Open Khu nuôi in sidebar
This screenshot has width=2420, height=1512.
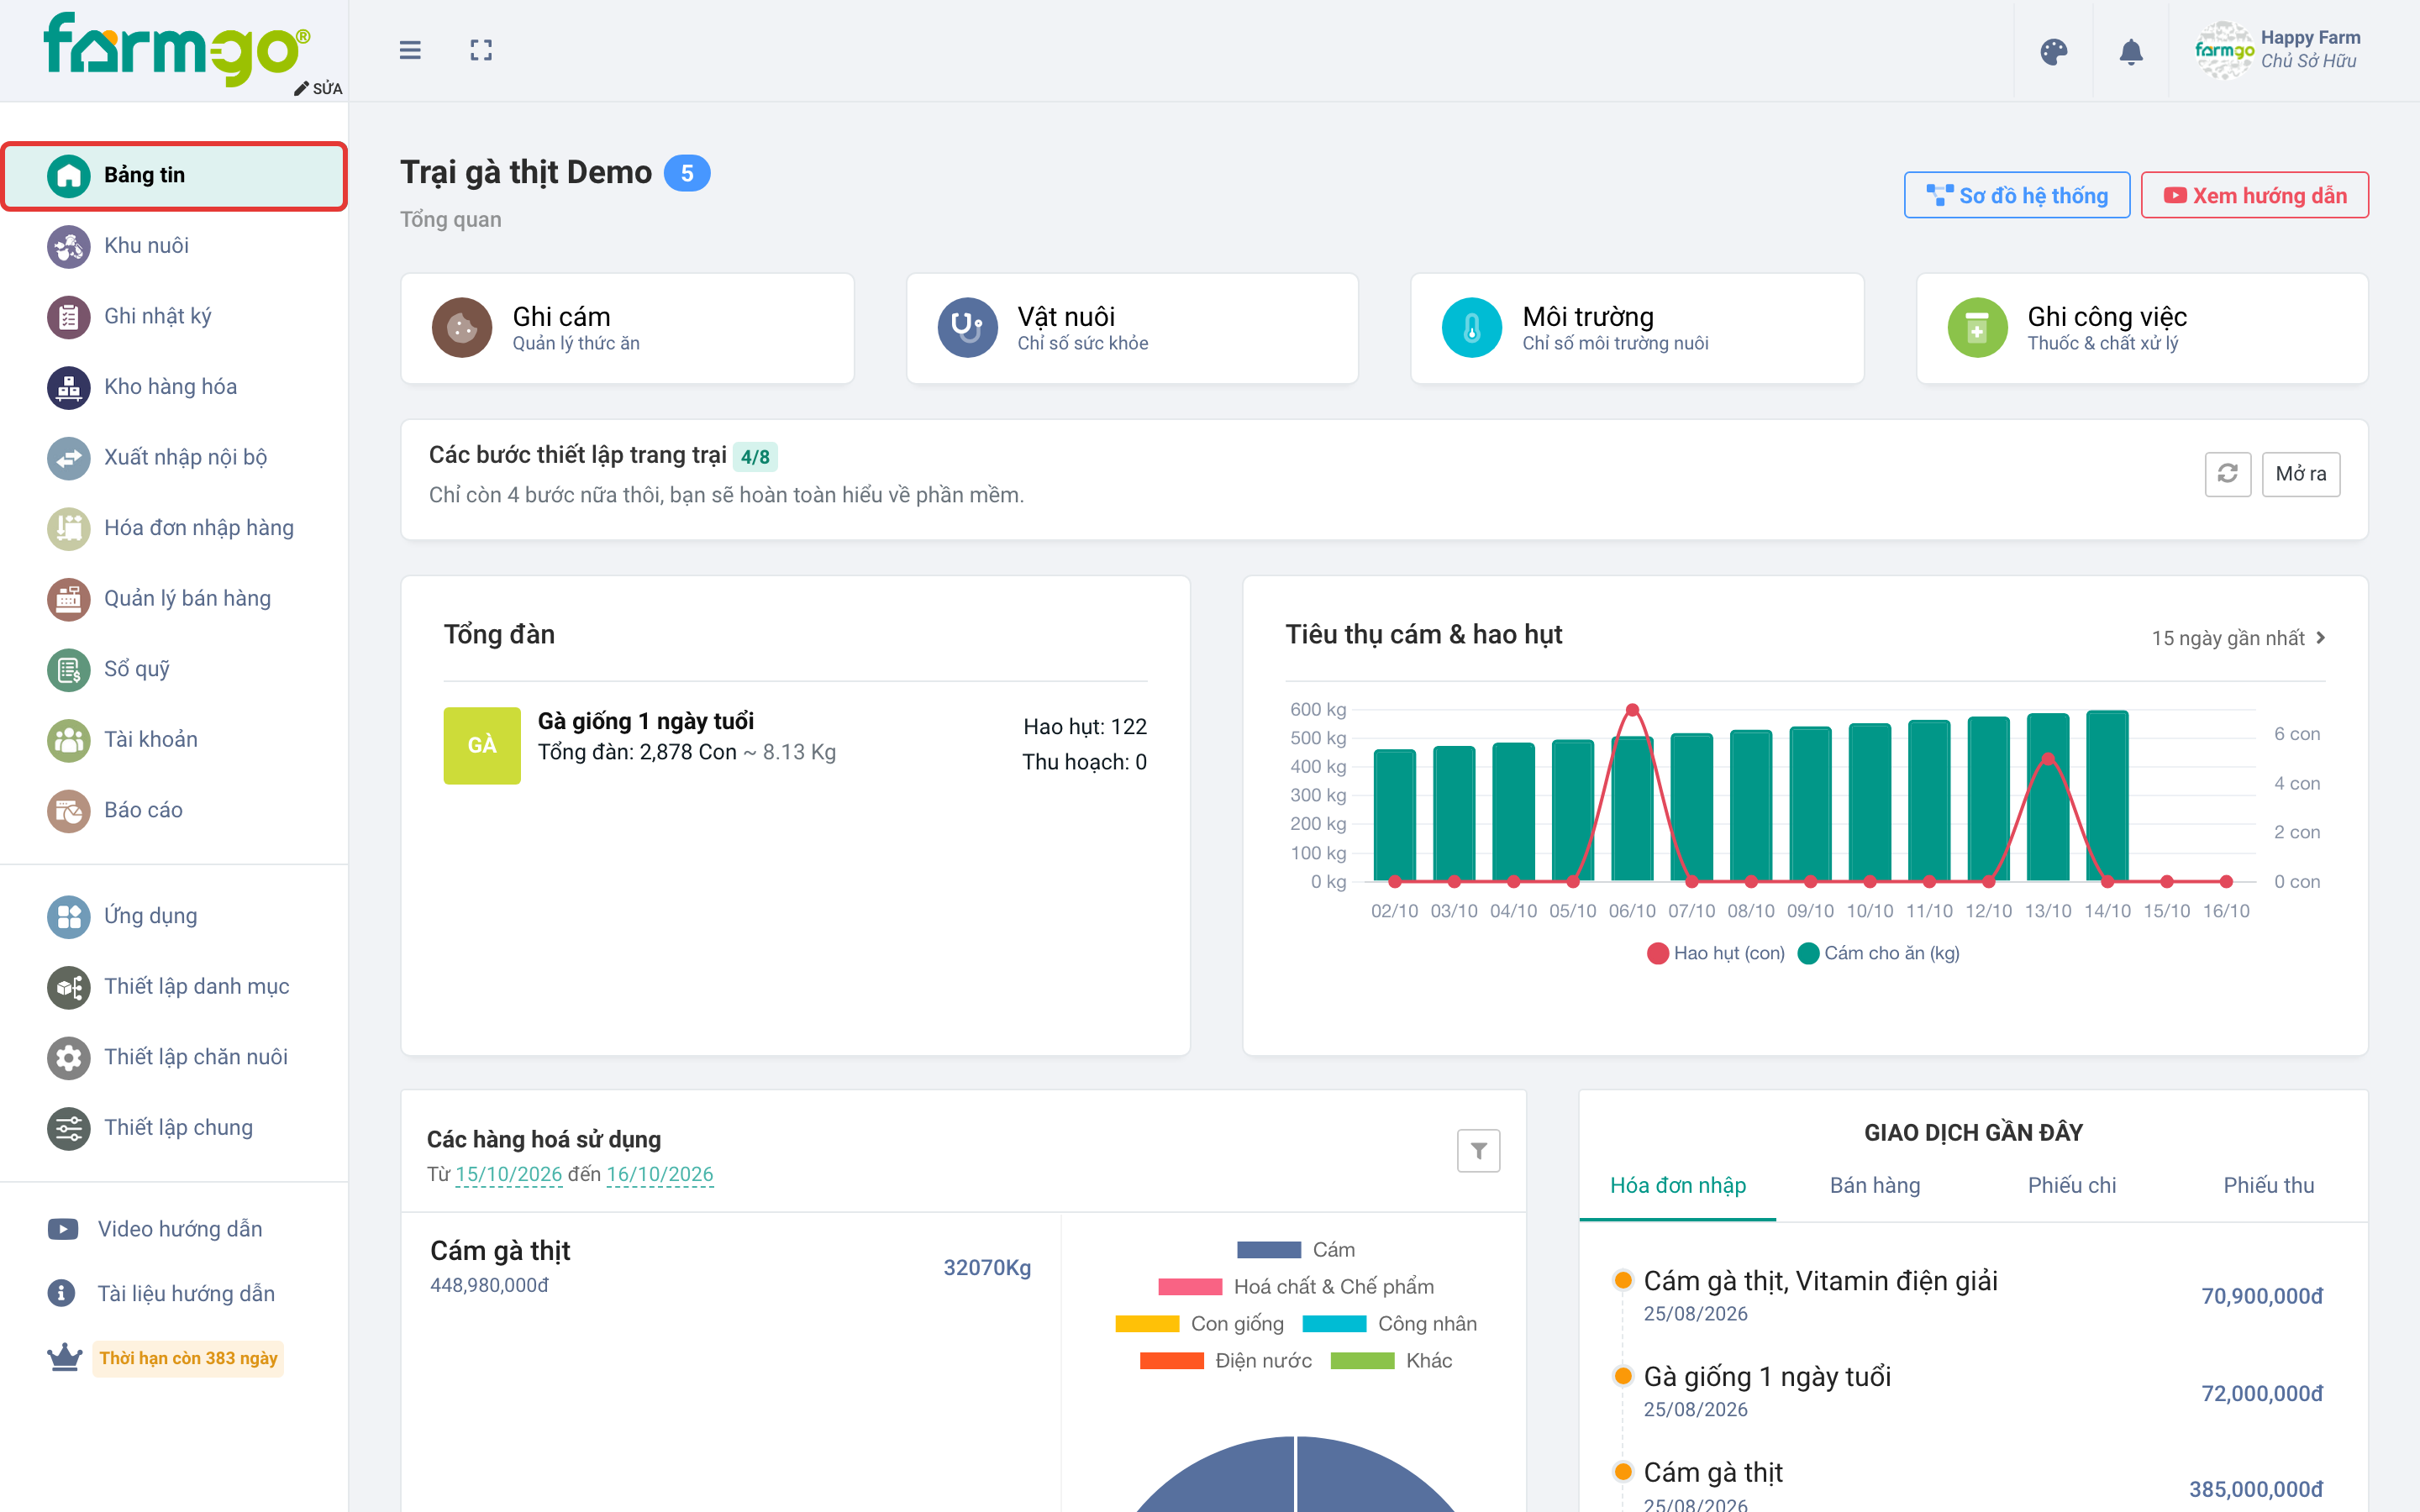(x=174, y=246)
